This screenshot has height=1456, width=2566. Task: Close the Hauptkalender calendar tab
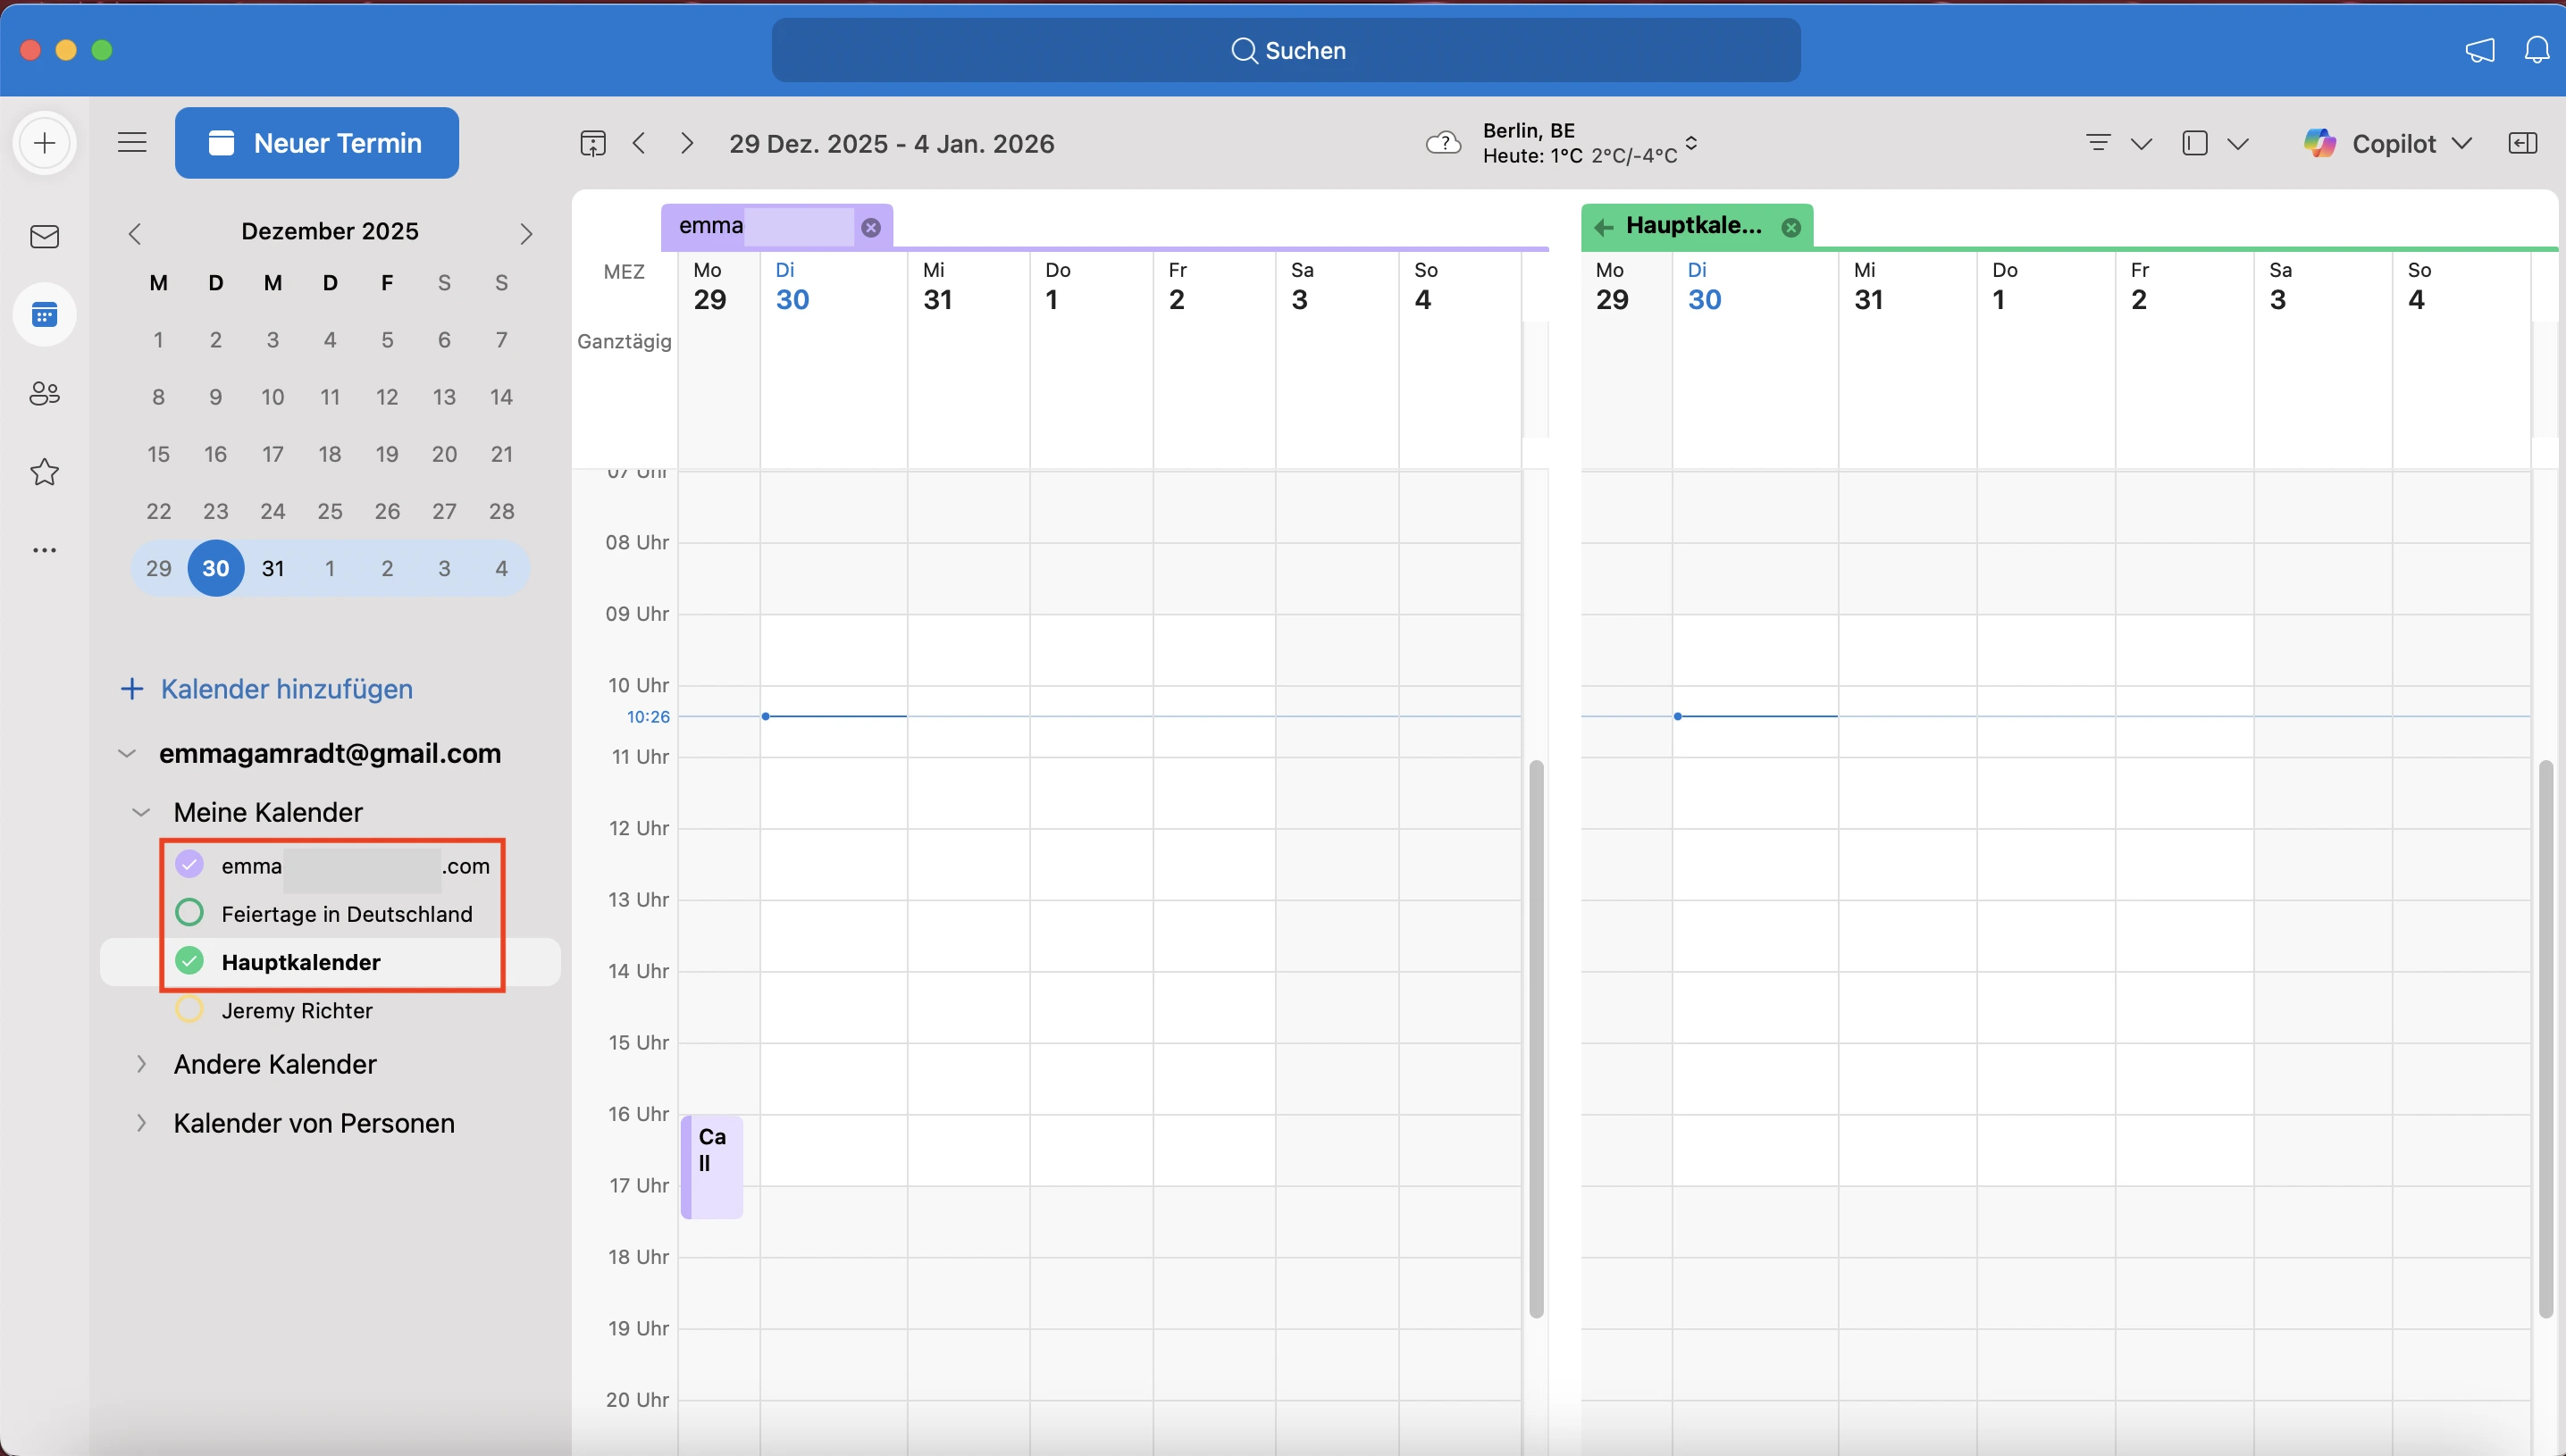tap(1791, 227)
